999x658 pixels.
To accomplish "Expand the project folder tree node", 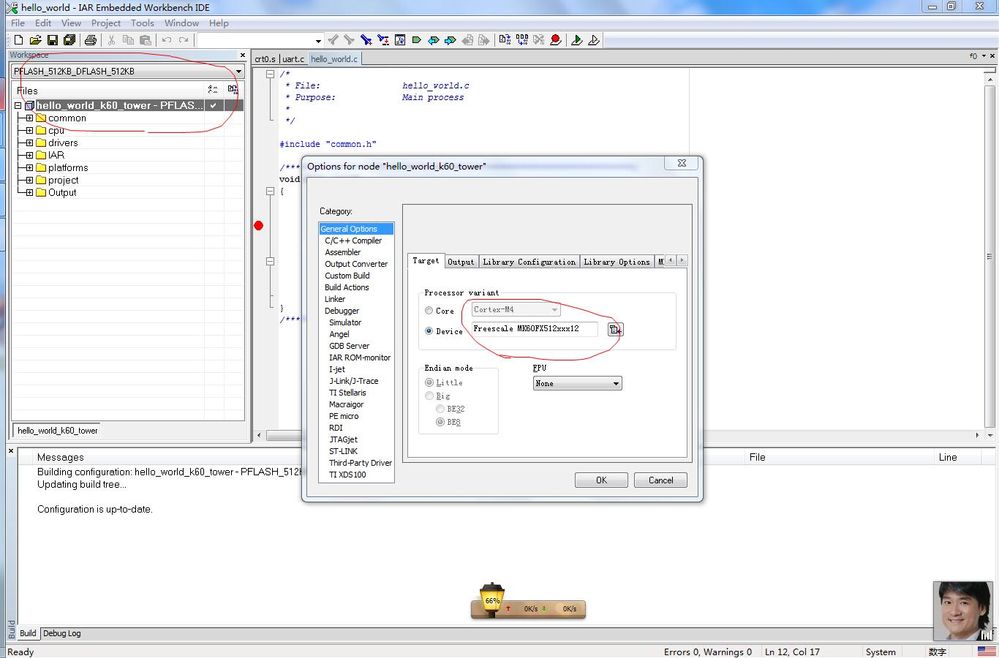I will [29, 180].
